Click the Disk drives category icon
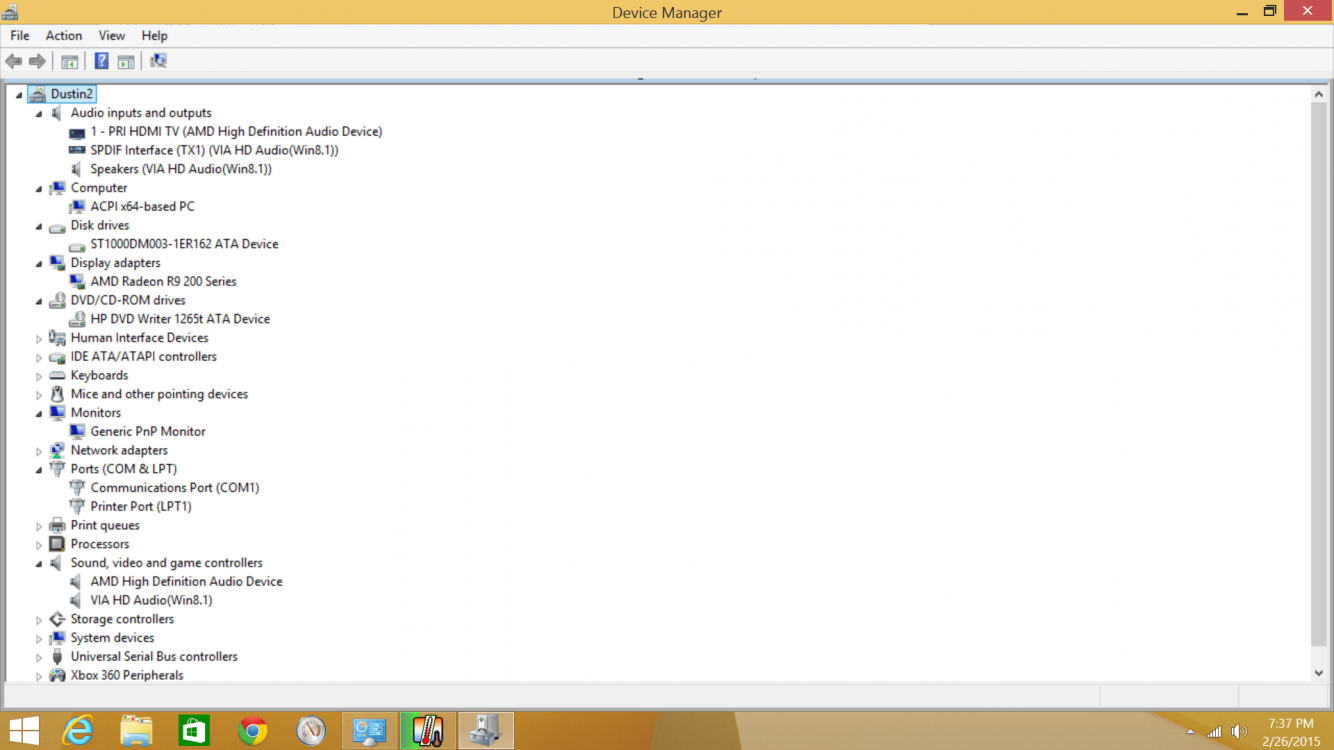 pos(57,226)
